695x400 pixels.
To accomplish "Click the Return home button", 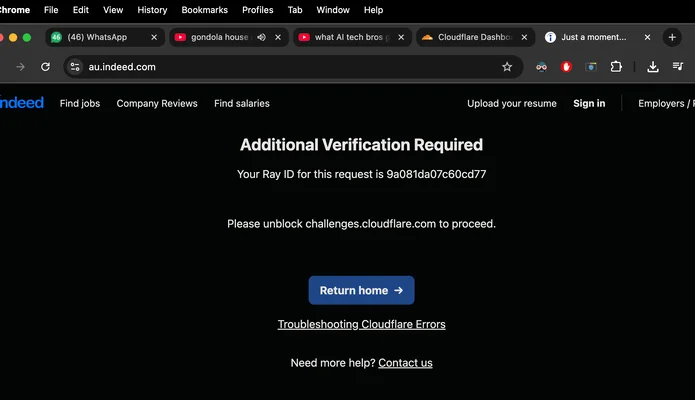I will (x=361, y=290).
